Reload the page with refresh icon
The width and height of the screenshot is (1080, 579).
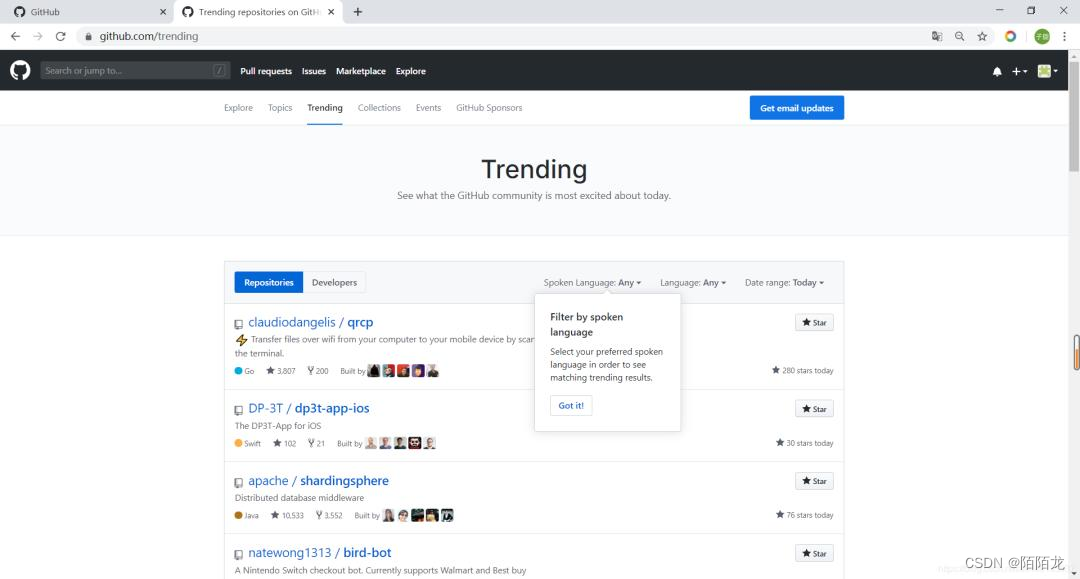click(61, 36)
